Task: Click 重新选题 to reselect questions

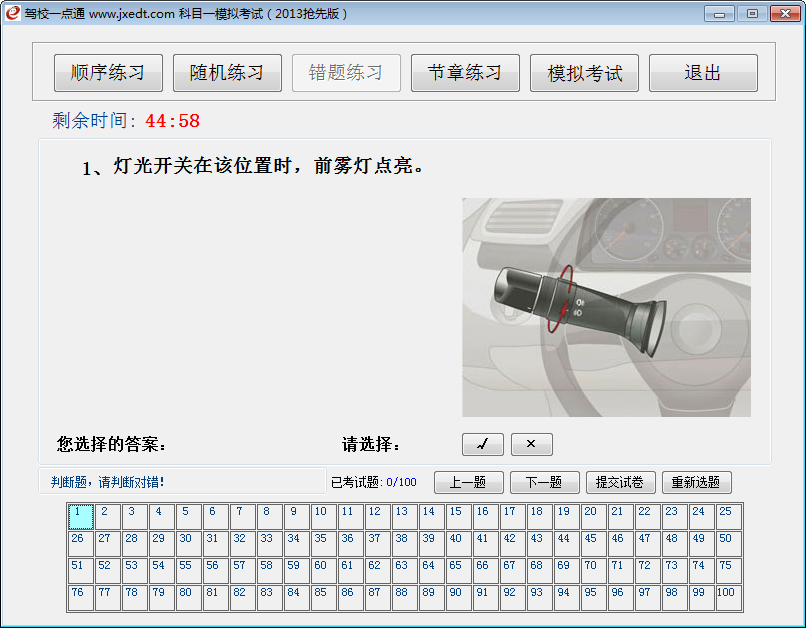Action: coord(697,482)
